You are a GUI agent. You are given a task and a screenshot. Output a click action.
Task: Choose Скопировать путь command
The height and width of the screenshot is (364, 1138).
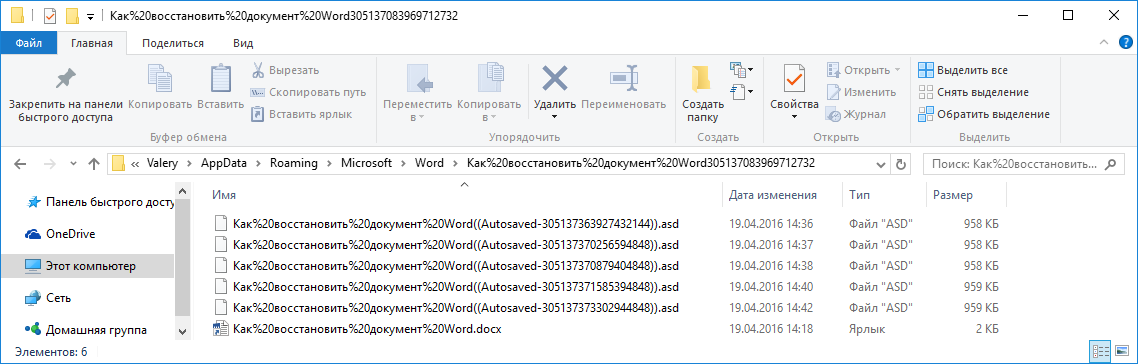tap(308, 92)
